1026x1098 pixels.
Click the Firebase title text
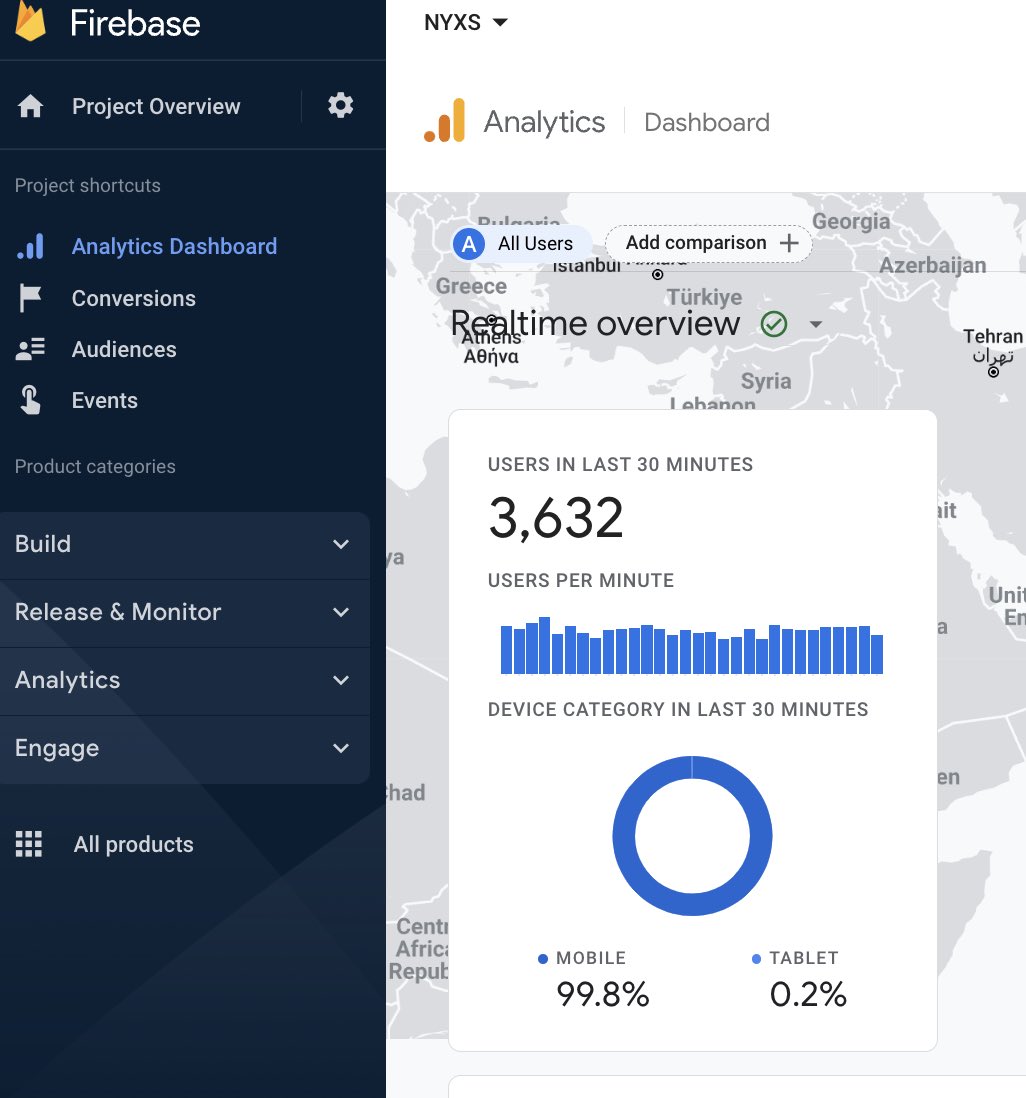[x=135, y=23]
